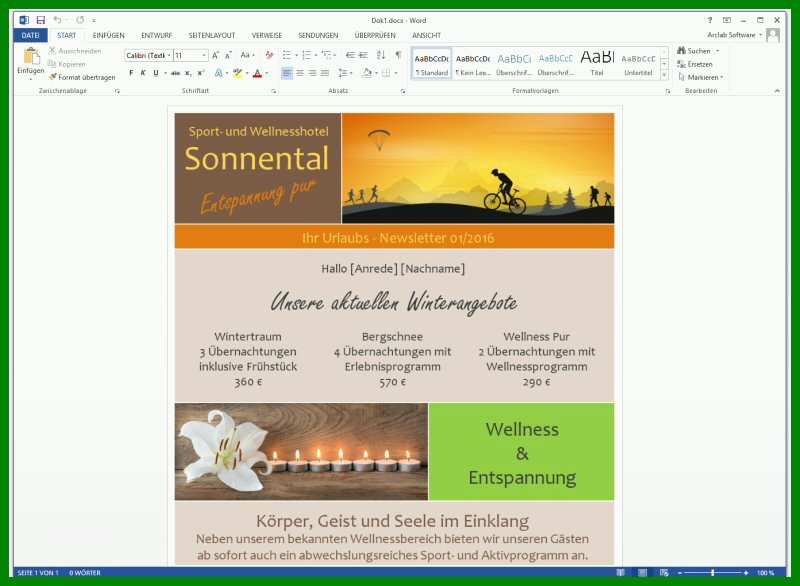Click the Wellness & Entspannung green box
This screenshot has width=800, height=586.
[521, 452]
